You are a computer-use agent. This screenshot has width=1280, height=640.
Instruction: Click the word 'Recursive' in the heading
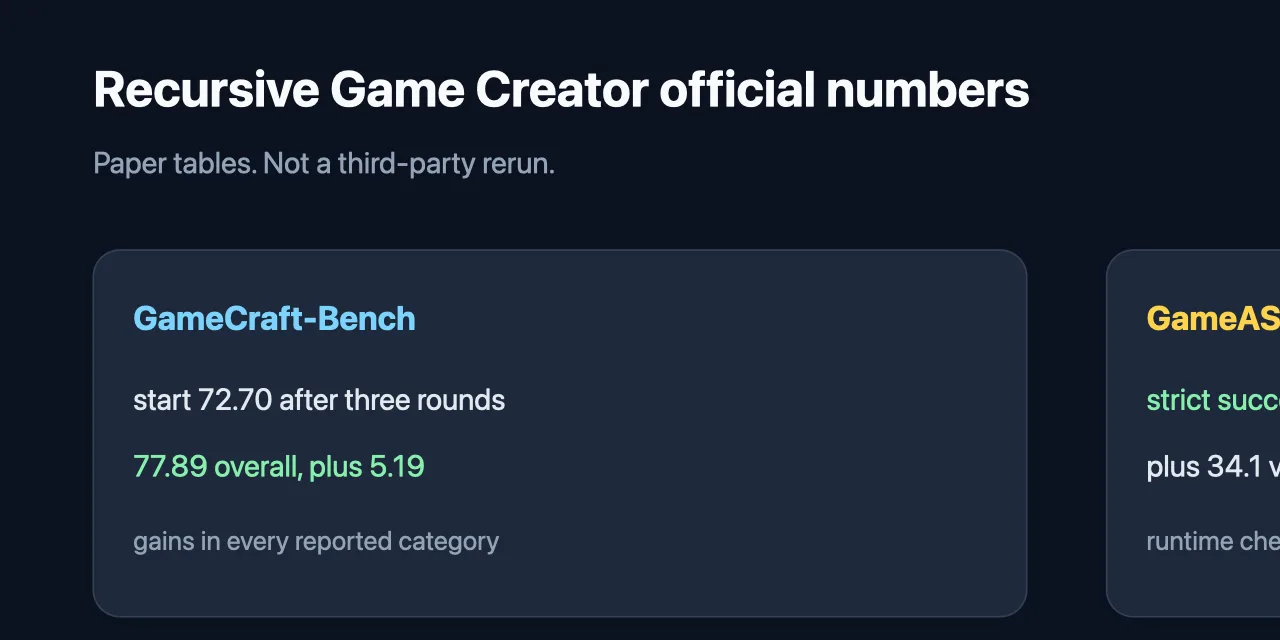pyautogui.click(x=207, y=91)
